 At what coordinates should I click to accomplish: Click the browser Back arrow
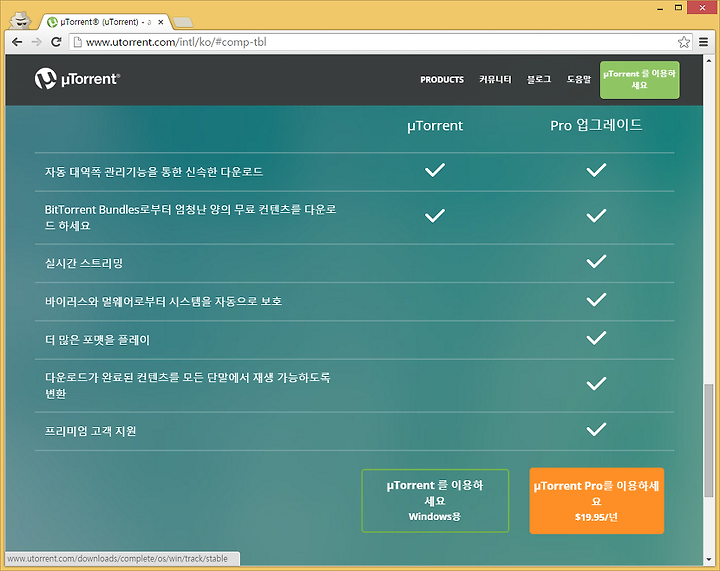tap(17, 42)
